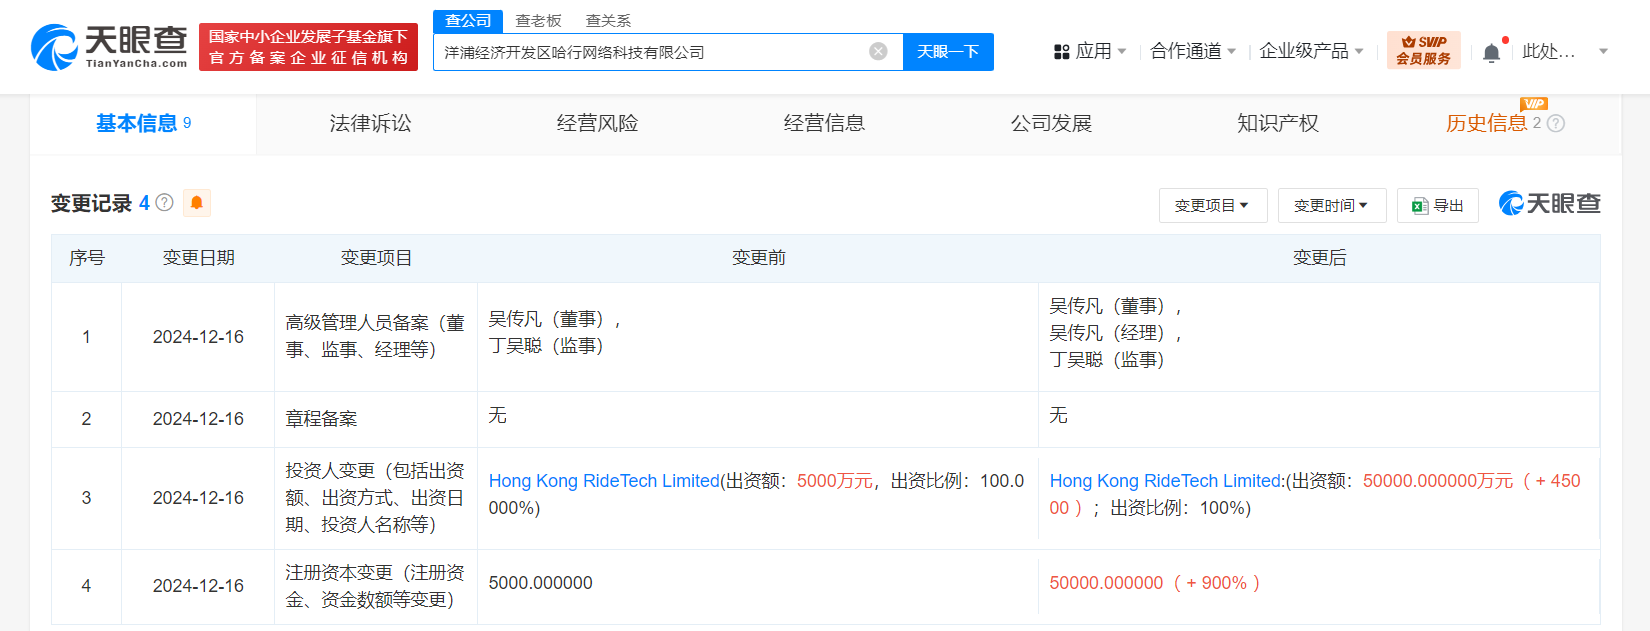Select the 查公司 search tab

(x=467, y=21)
